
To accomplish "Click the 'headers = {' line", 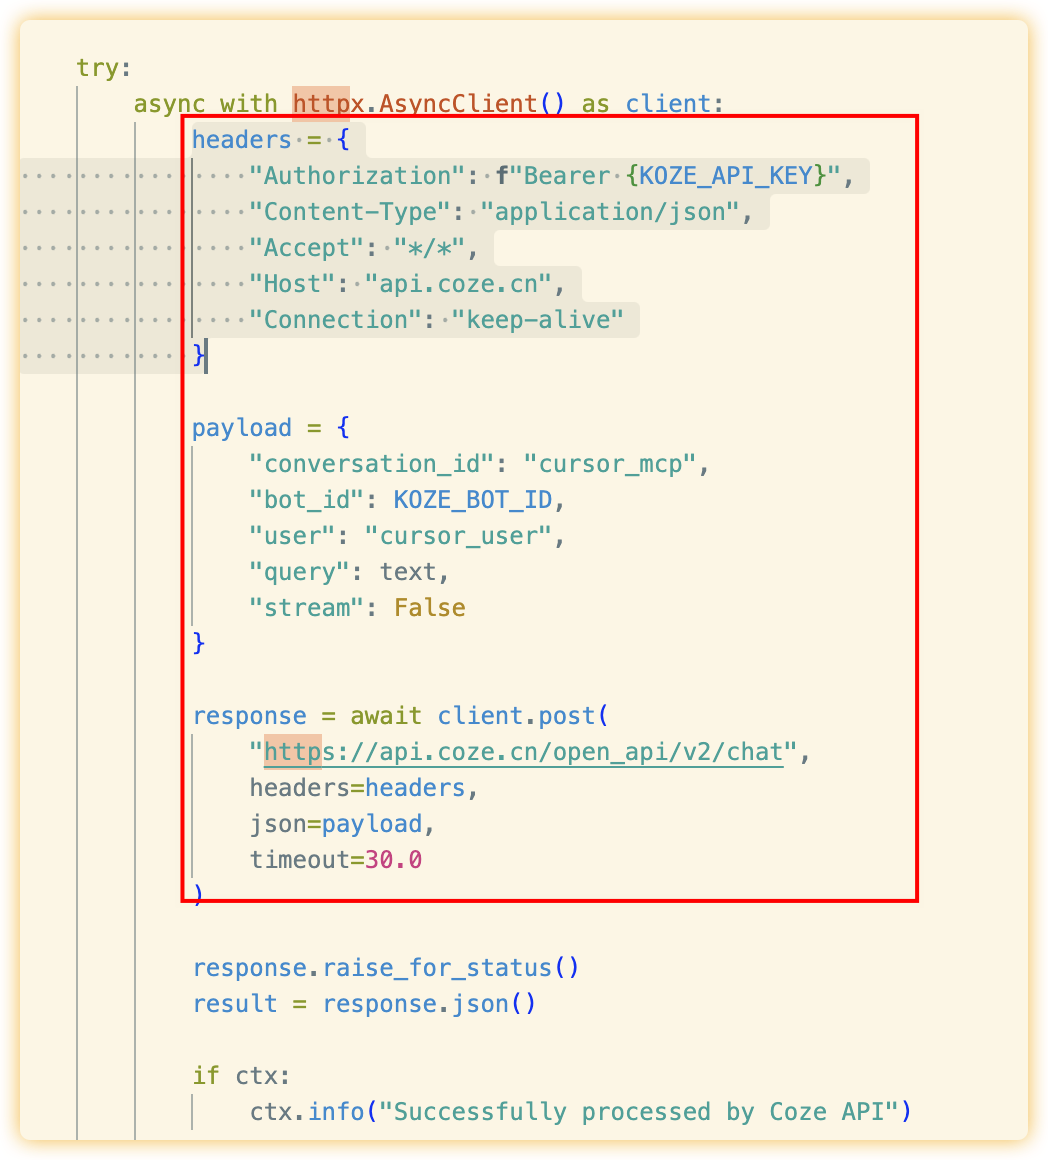I will pyautogui.click(x=271, y=140).
